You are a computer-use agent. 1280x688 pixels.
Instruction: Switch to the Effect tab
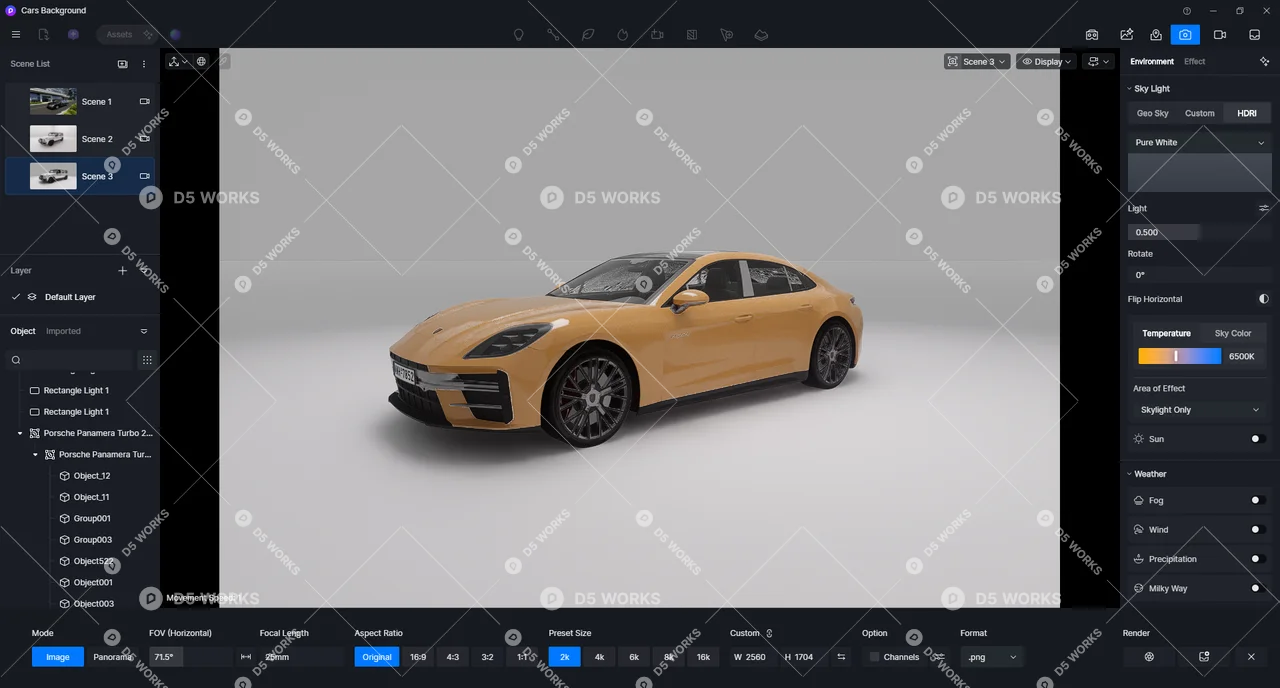(1194, 62)
